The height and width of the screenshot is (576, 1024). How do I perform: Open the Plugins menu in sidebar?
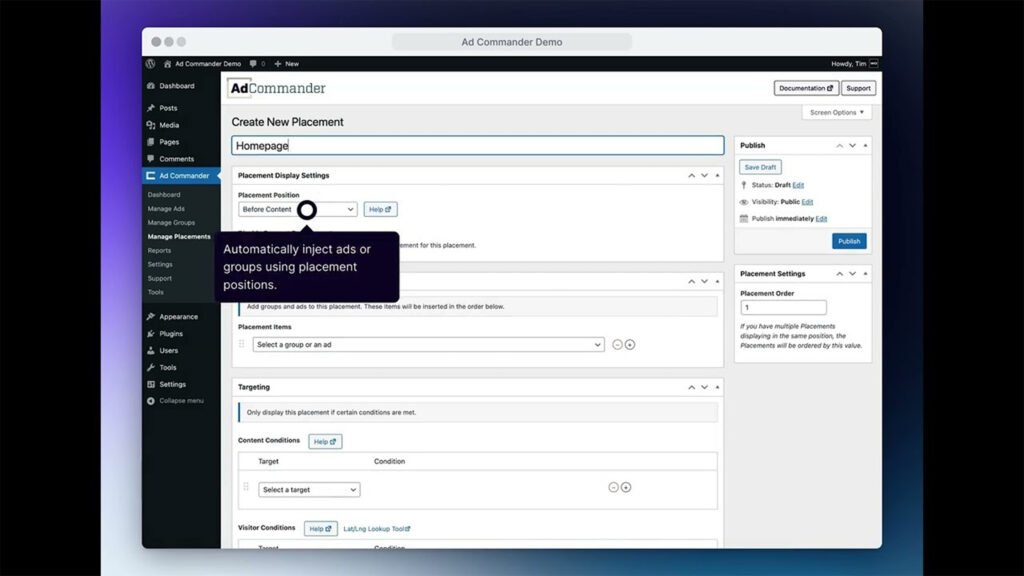171,334
